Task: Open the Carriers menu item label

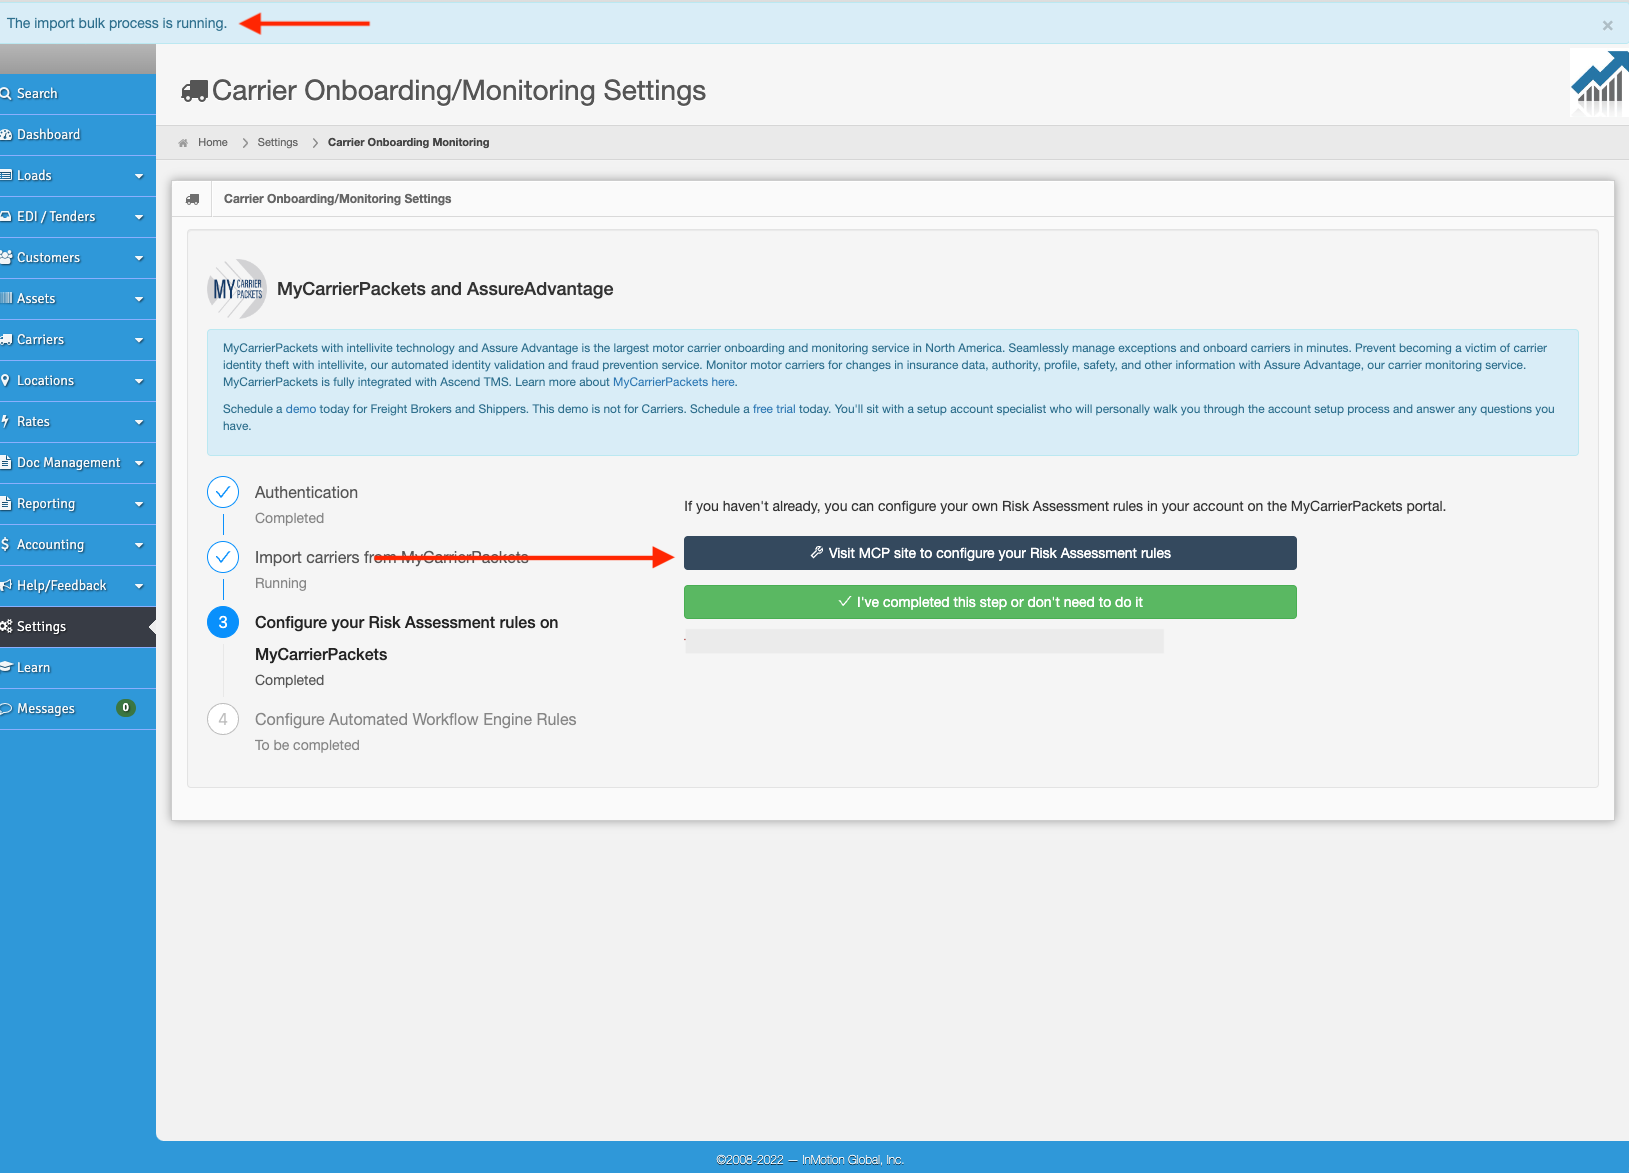Action: coord(40,340)
